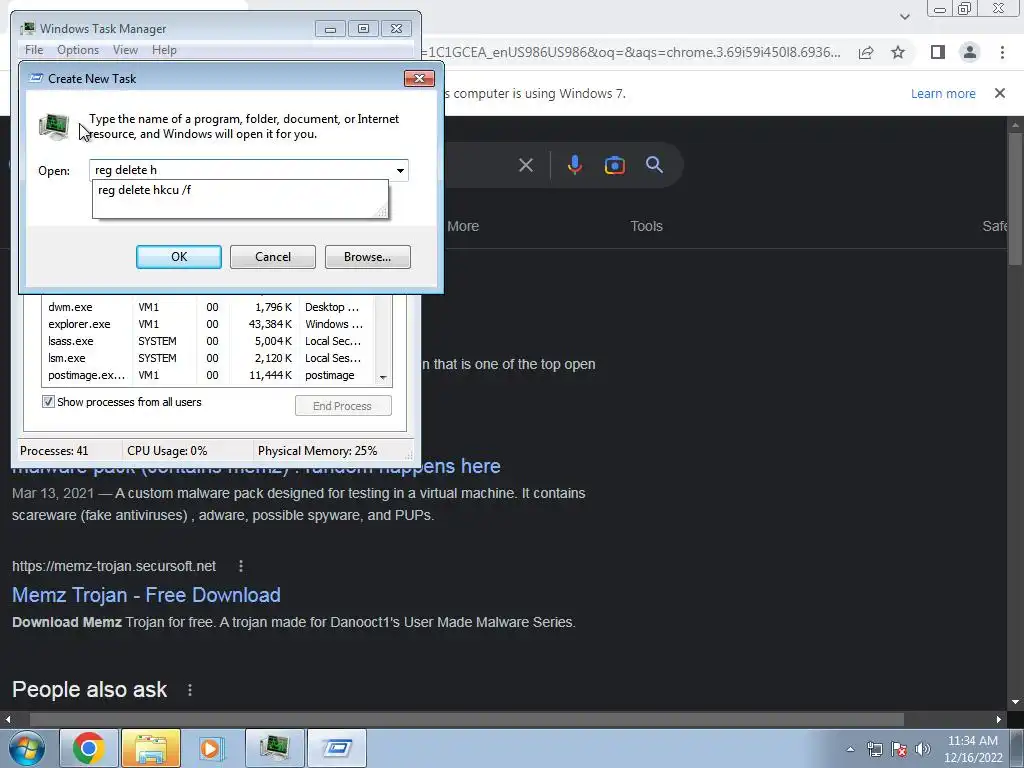Open Memz Trojan - Free Download result
The width and height of the screenshot is (1024, 768).
(146, 595)
